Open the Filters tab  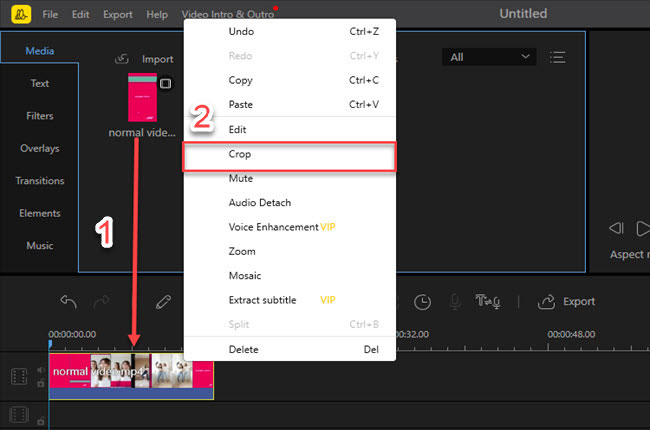tap(40, 116)
